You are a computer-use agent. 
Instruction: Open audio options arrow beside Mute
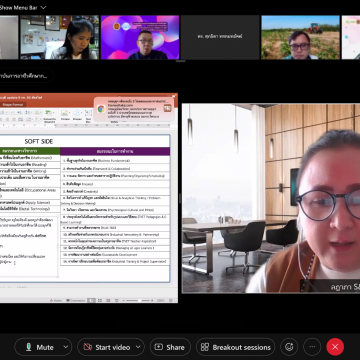tap(66, 347)
